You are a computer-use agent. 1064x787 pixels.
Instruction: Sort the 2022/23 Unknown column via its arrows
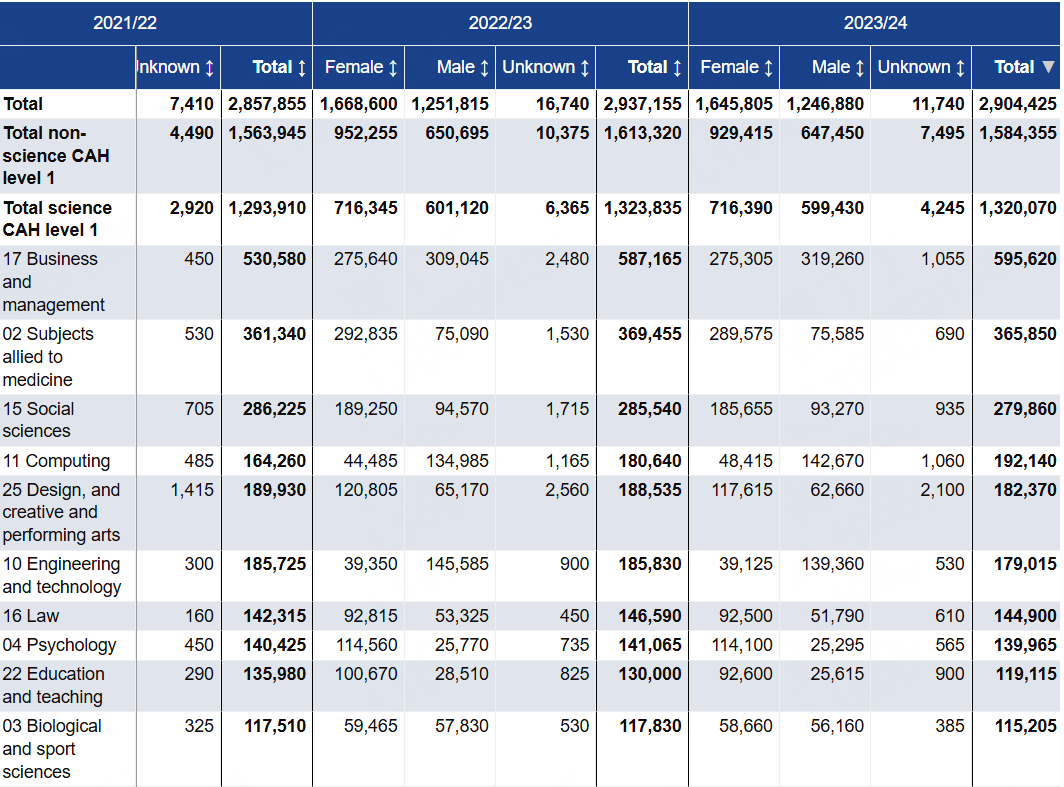[585, 68]
